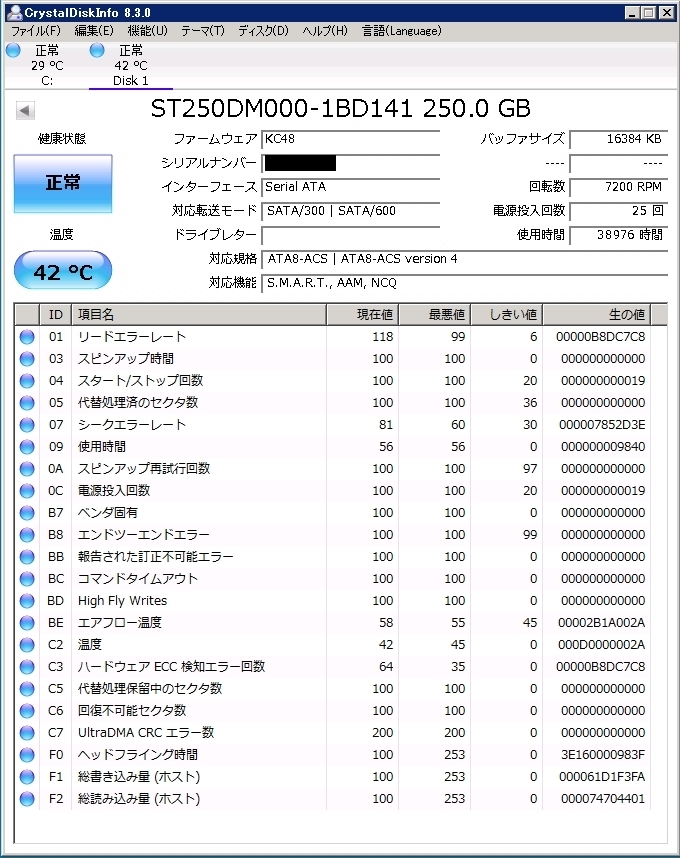680x858 pixels.
Task: Click the status circle of row C2 温度
Action: [27, 645]
